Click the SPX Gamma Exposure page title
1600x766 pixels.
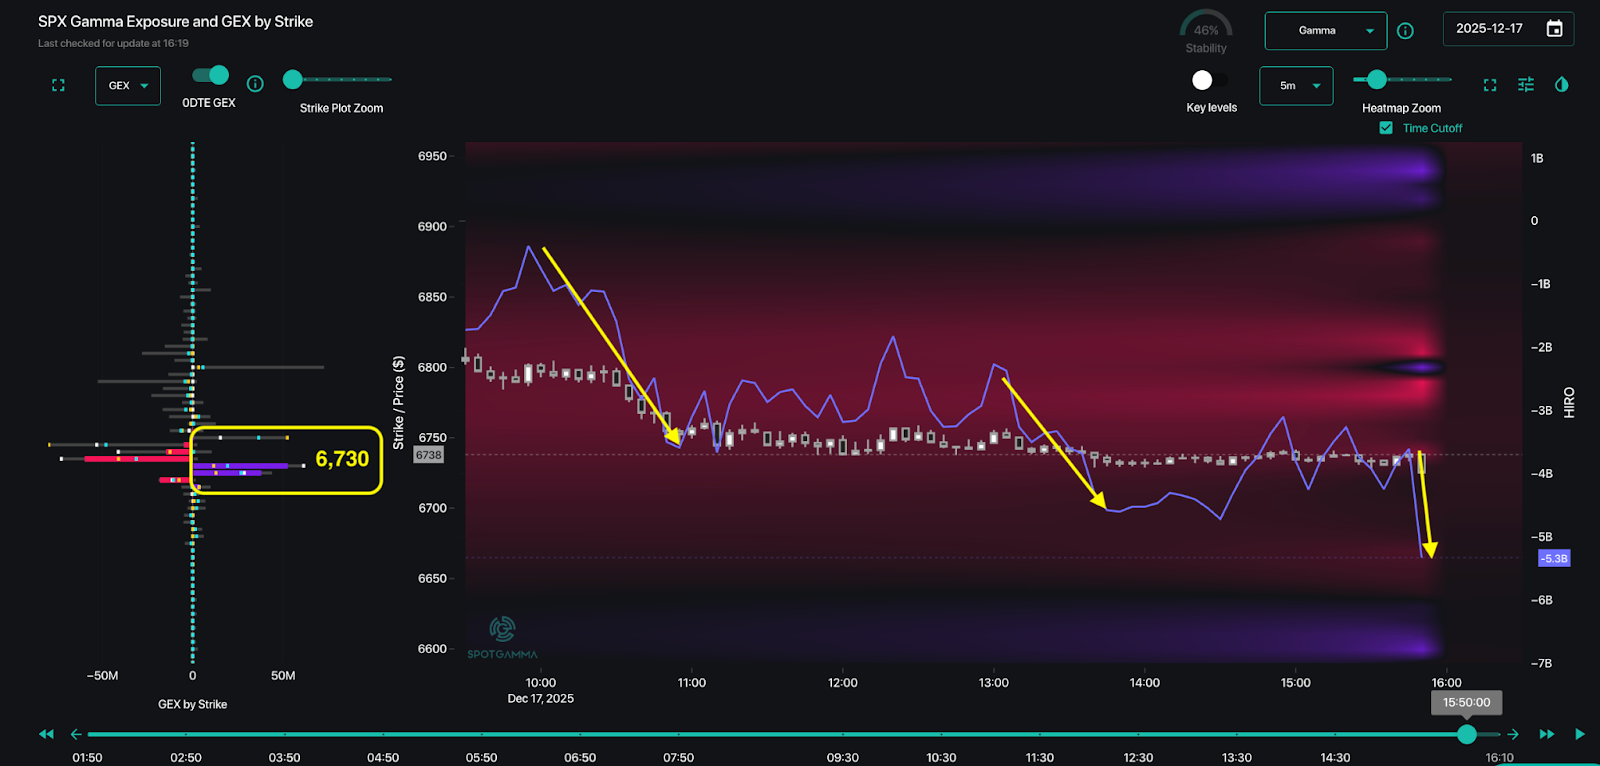[175, 21]
